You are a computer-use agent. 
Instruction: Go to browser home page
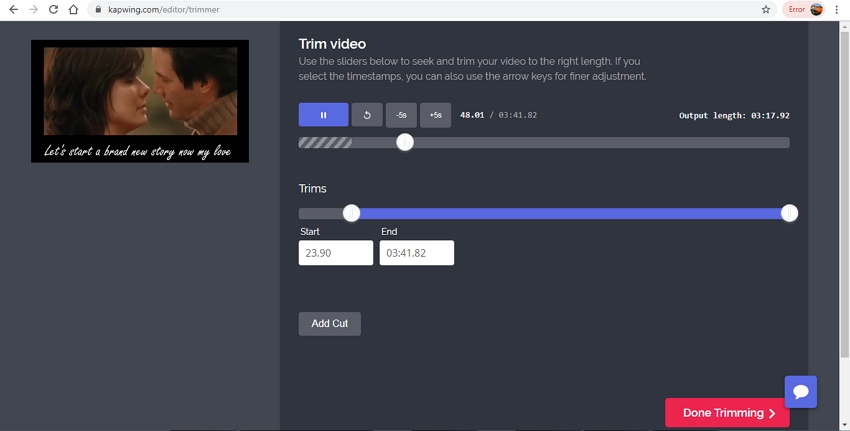(73, 10)
